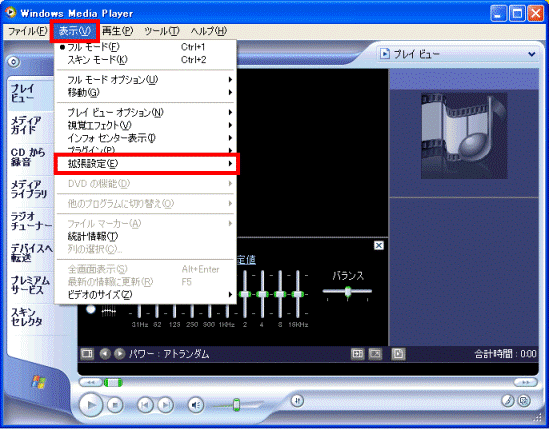Click the round taskbar toggle button top left
This screenshot has height=430, width=549.
coord(14,62)
